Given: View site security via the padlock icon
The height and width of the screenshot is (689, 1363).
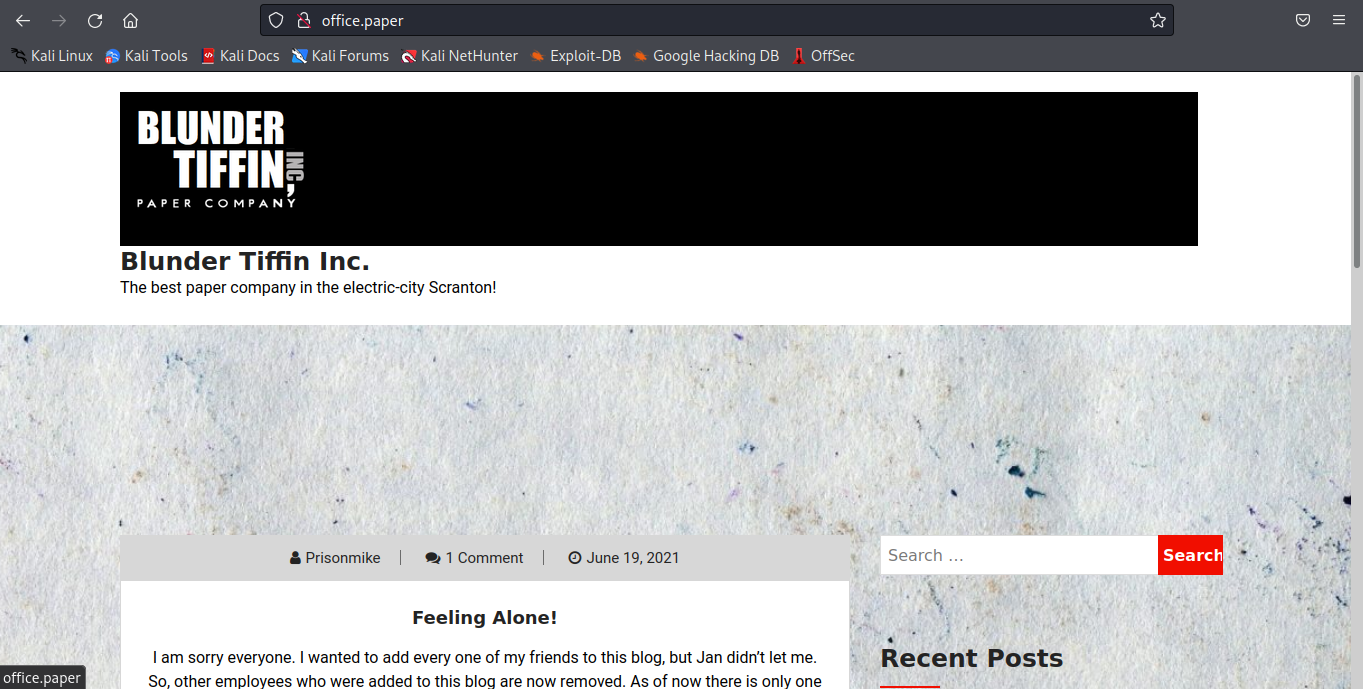Looking at the screenshot, I should (303, 20).
